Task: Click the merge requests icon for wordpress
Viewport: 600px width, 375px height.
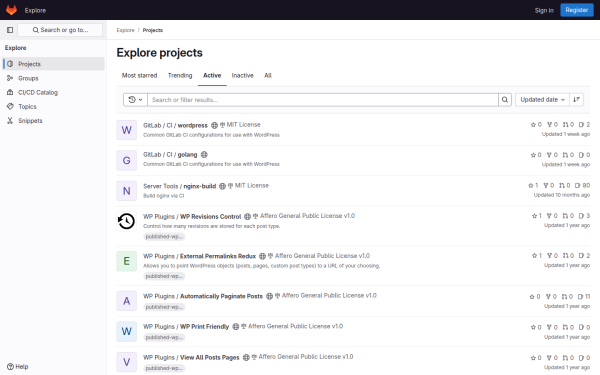Action: coord(566,125)
